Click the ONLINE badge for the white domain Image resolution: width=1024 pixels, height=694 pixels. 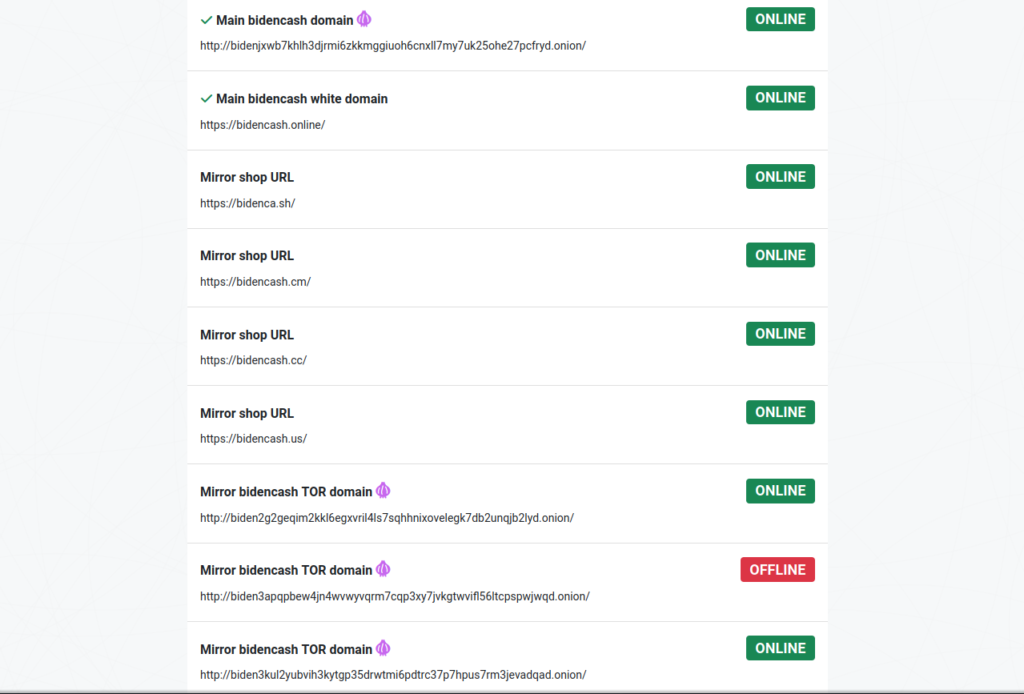(780, 98)
